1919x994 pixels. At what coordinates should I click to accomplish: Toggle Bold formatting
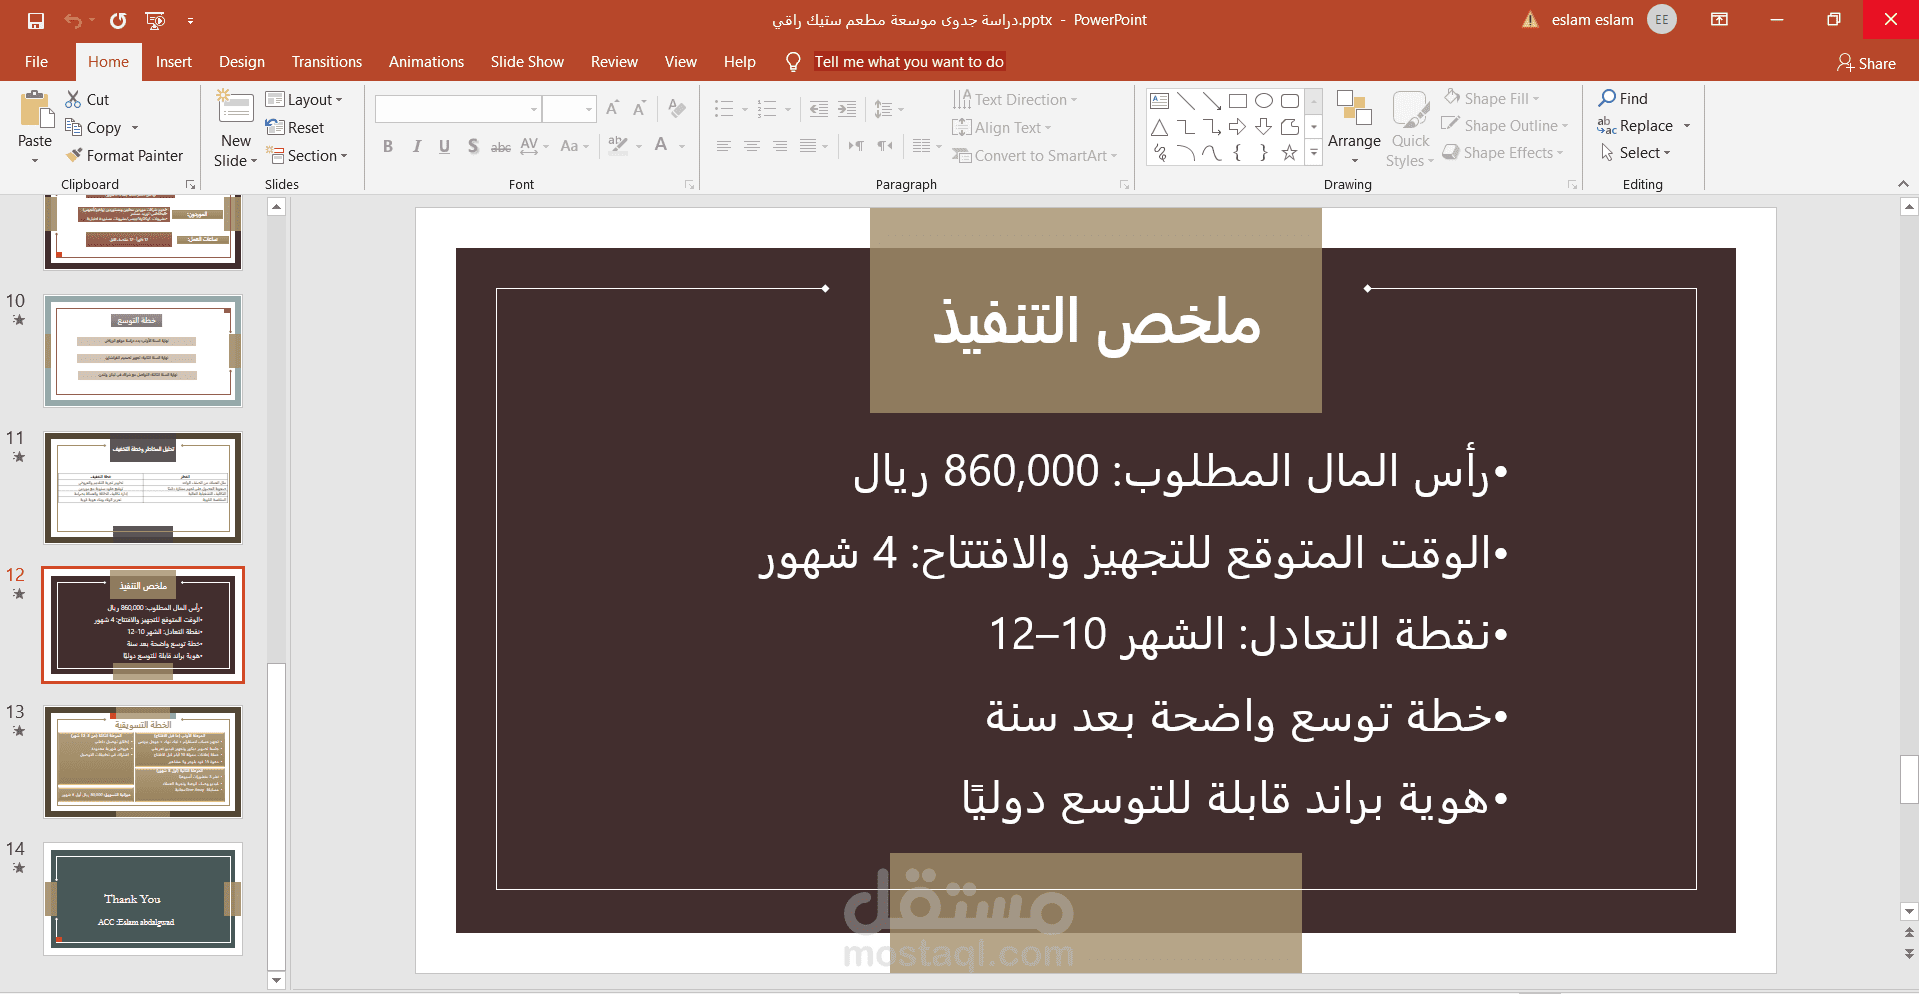click(388, 146)
